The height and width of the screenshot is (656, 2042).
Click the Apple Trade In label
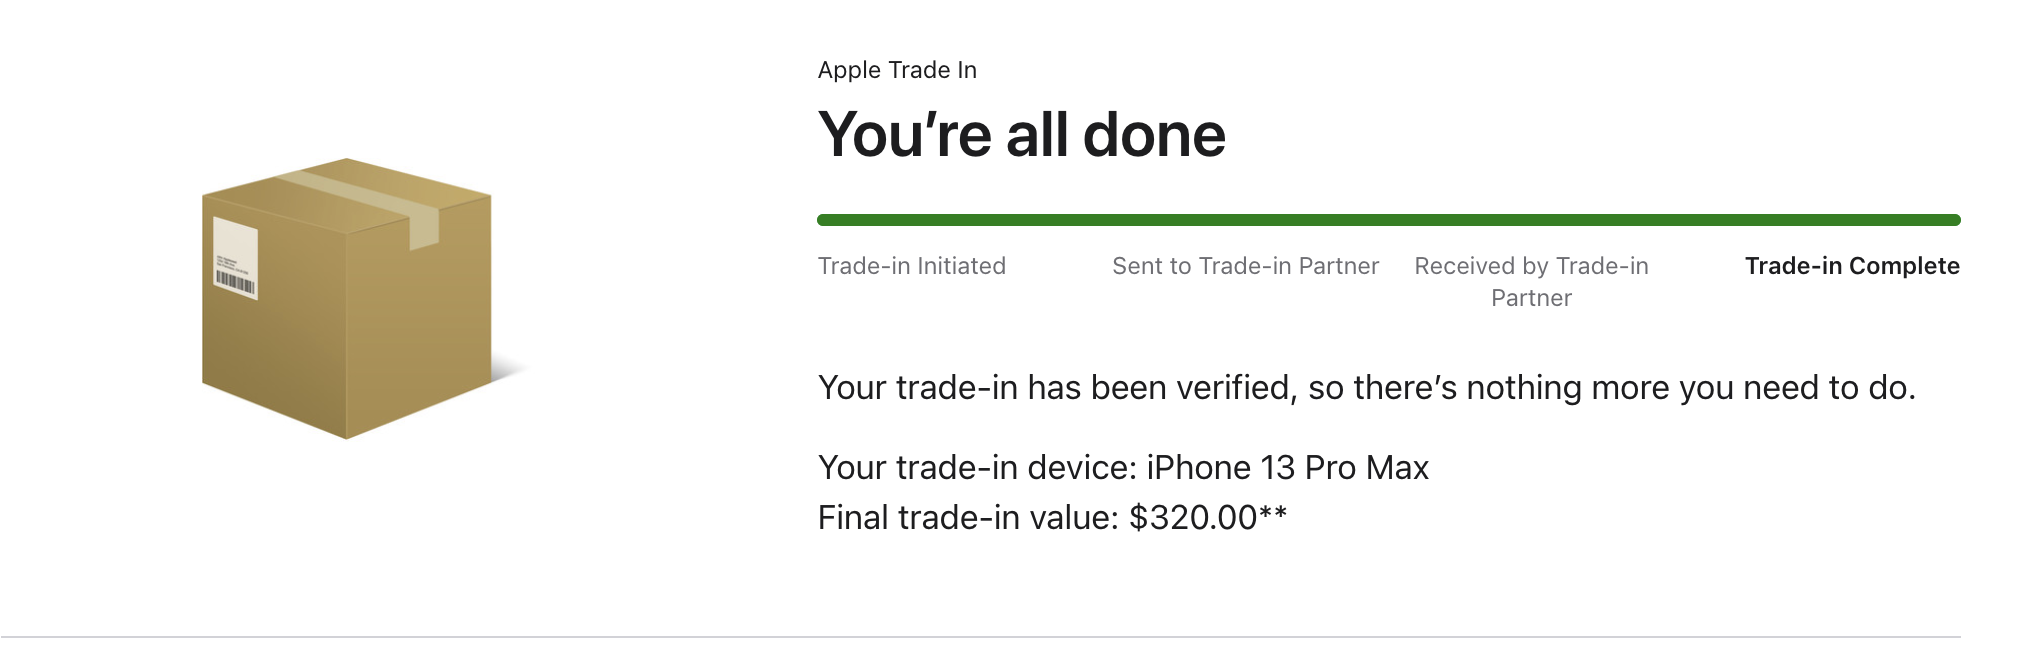point(897,70)
